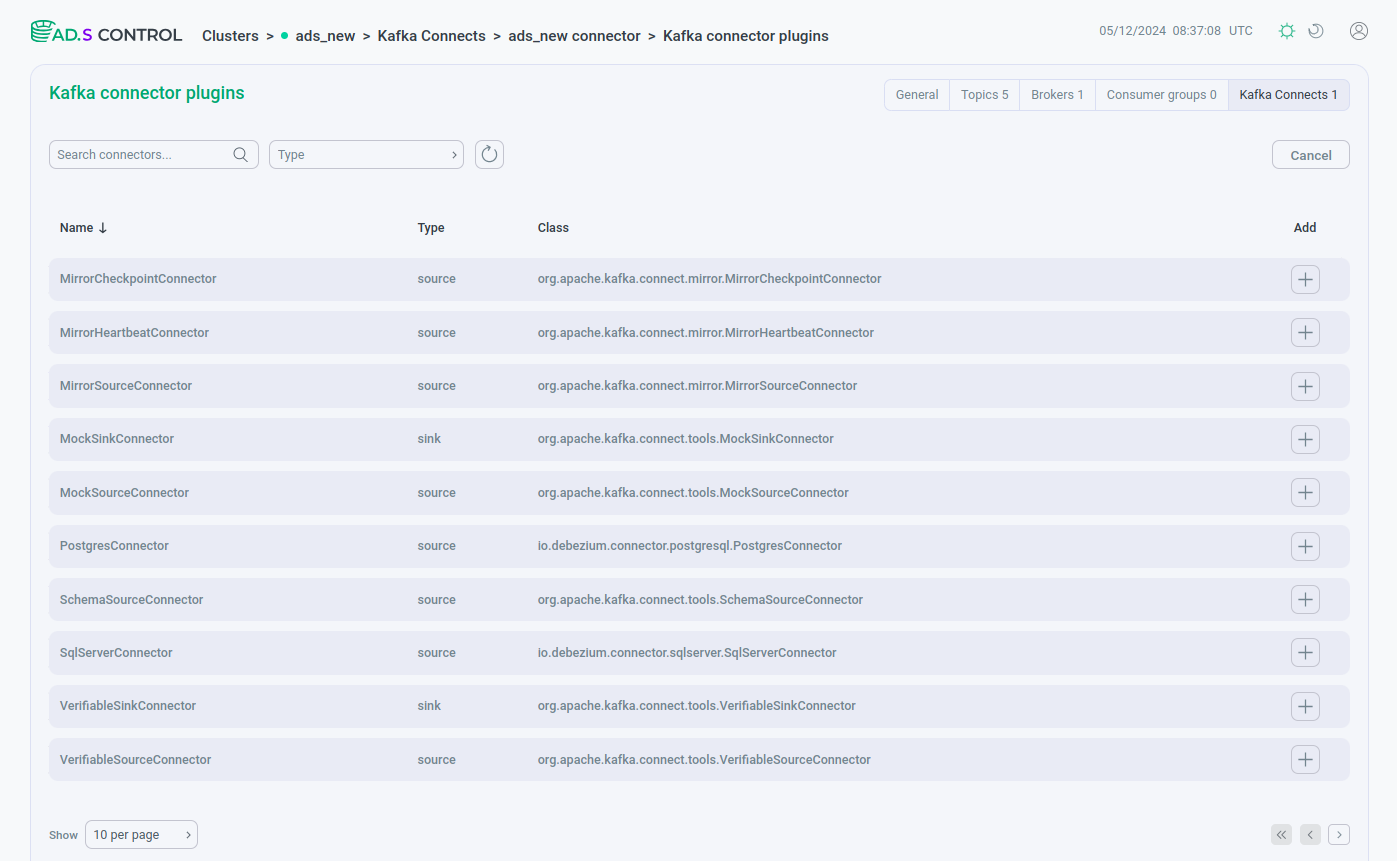Go to Clusters breadcrumb
1397x861 pixels.
click(x=230, y=36)
